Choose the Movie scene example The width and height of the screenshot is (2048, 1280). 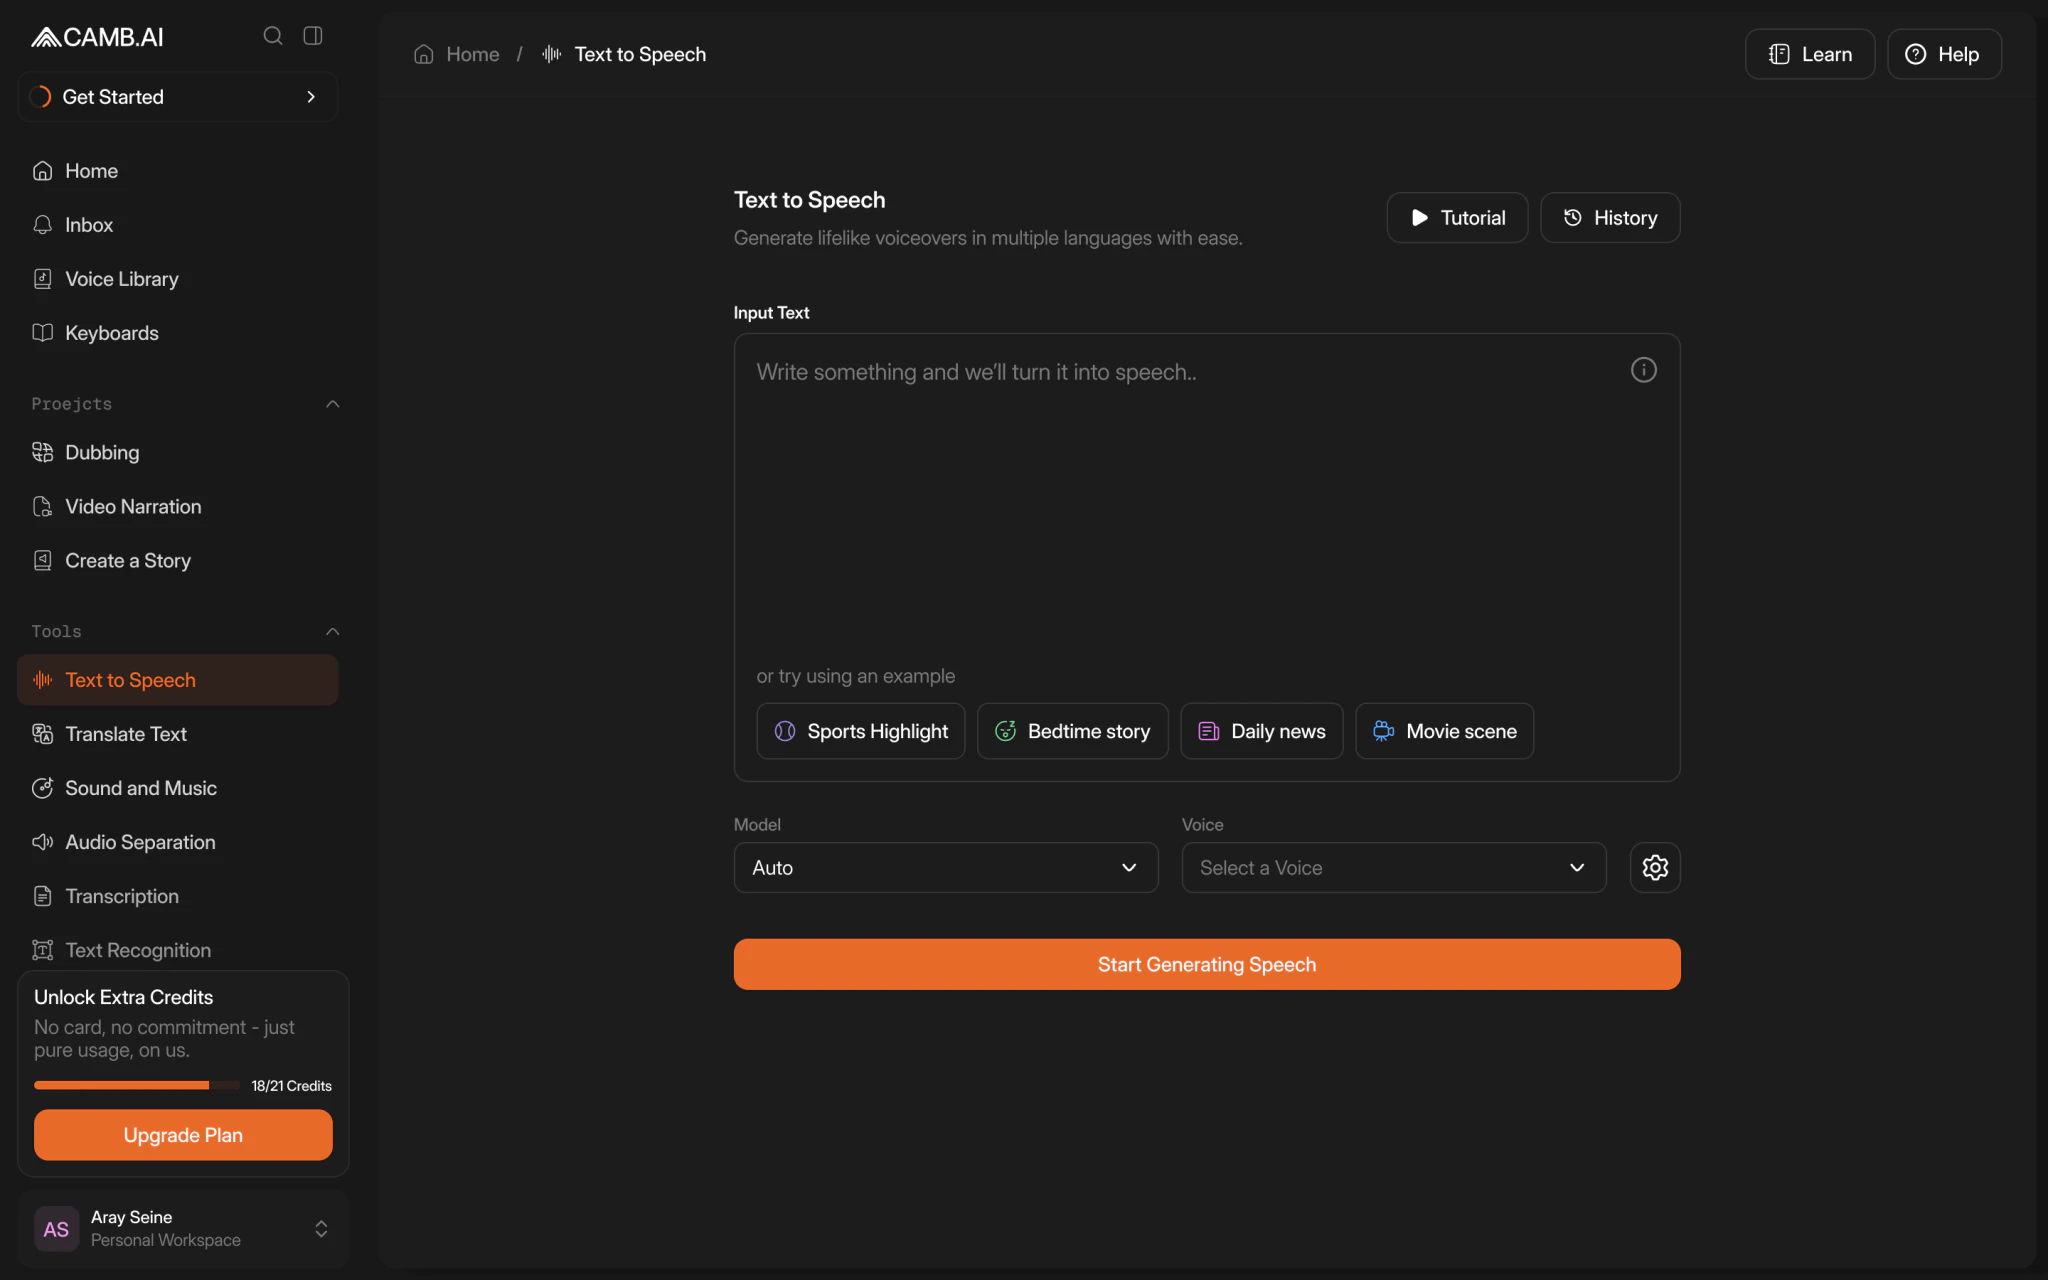1445,731
